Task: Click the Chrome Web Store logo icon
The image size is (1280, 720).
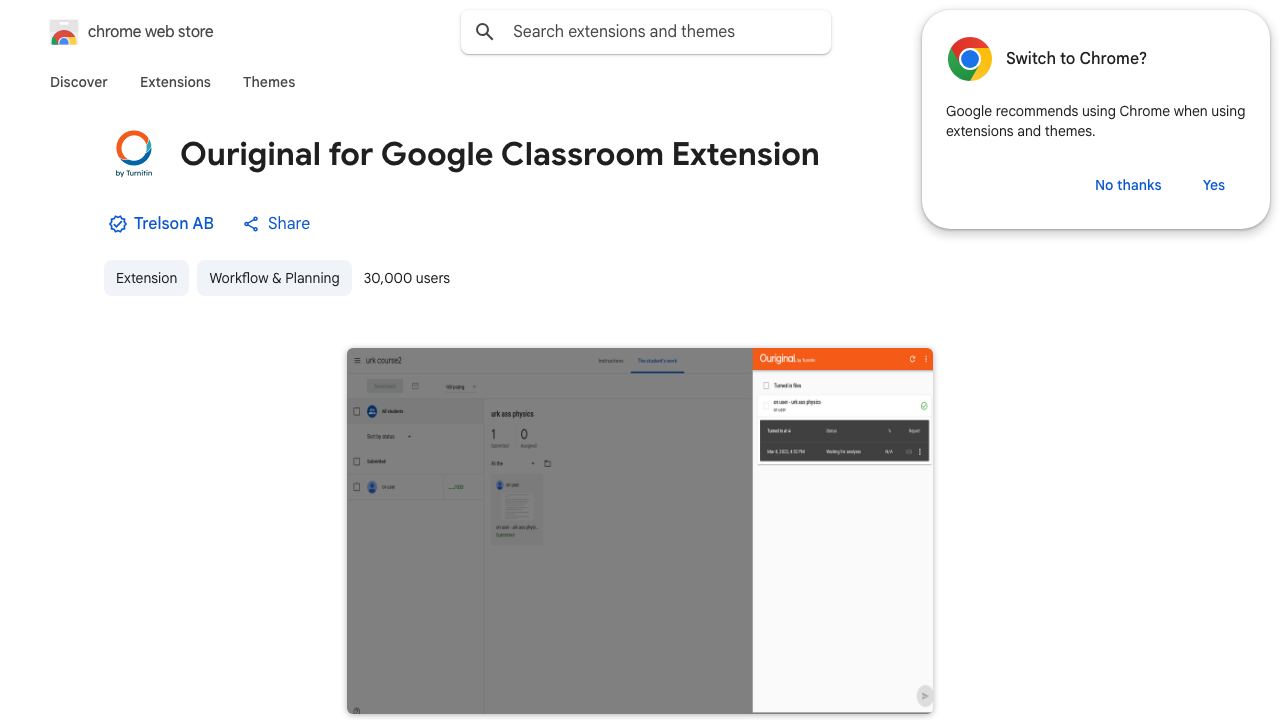Action: [64, 32]
